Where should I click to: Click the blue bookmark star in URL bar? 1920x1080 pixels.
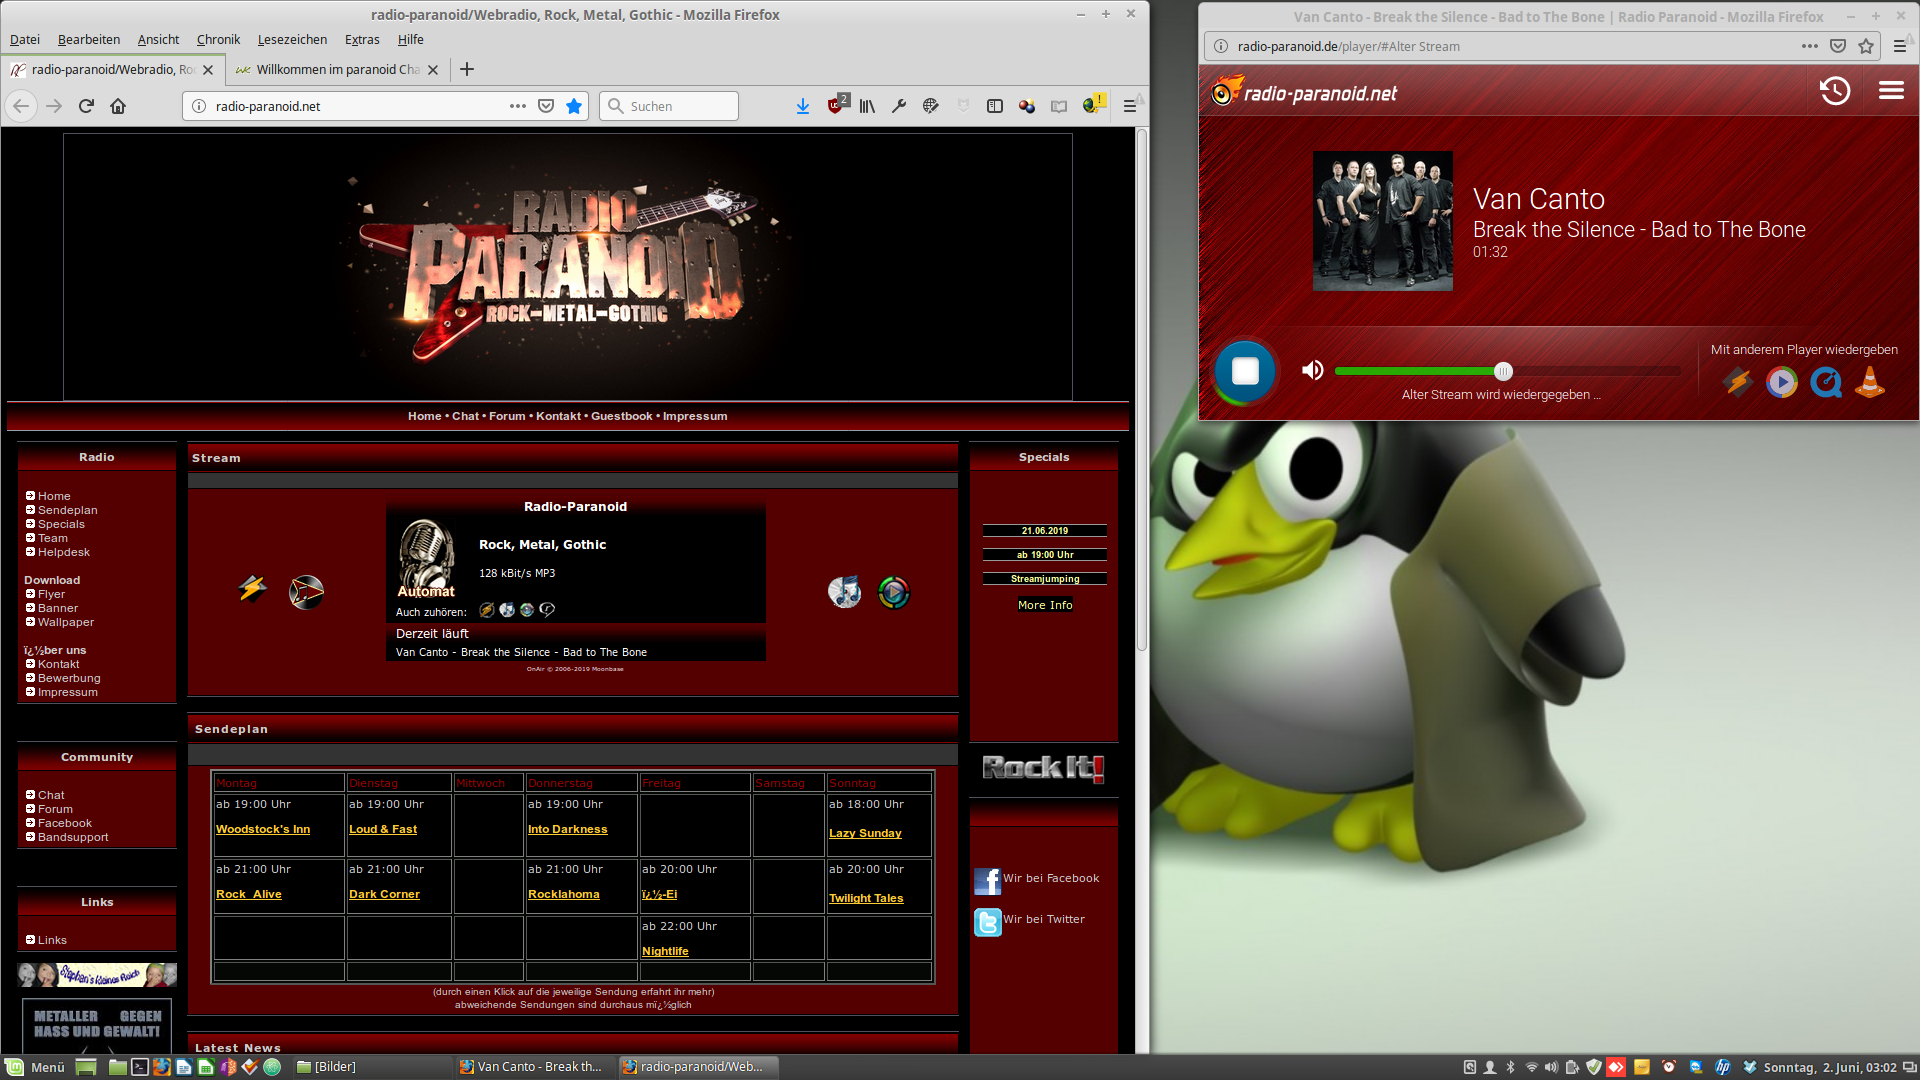pyautogui.click(x=574, y=106)
